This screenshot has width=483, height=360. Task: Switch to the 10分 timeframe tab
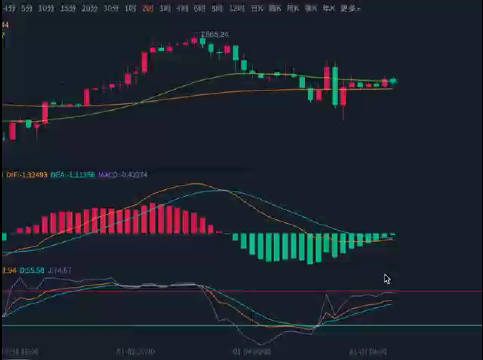[46, 9]
